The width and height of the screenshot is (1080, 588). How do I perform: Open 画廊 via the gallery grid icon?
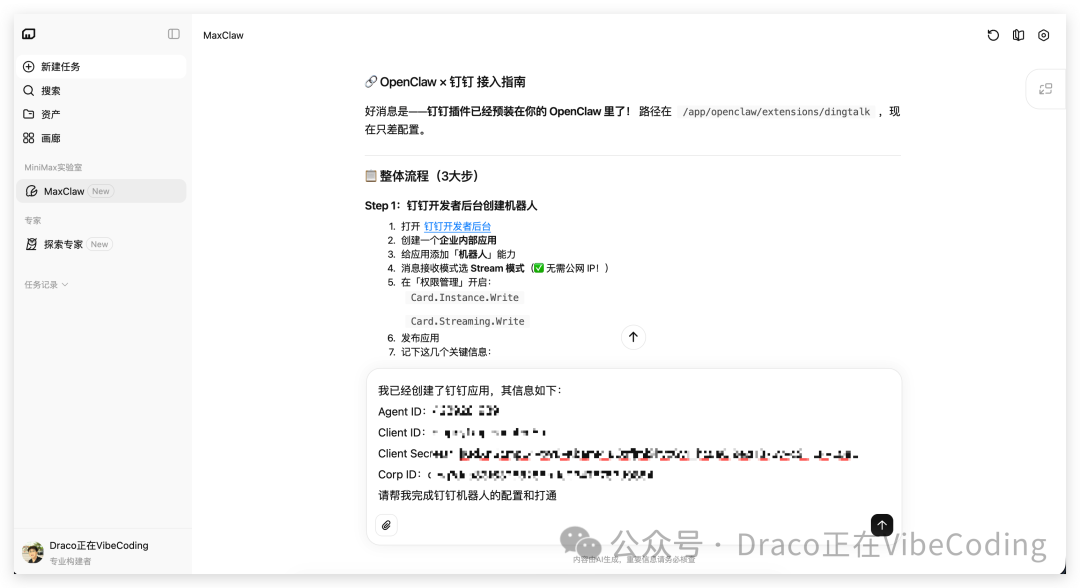point(28,138)
